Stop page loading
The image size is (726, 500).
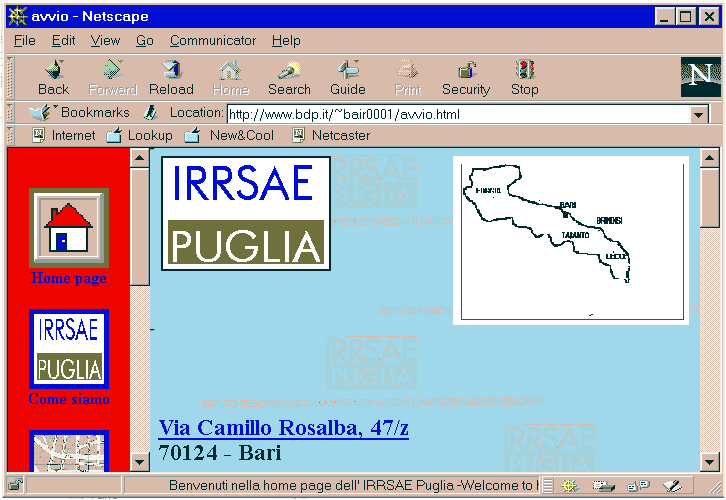click(x=525, y=78)
